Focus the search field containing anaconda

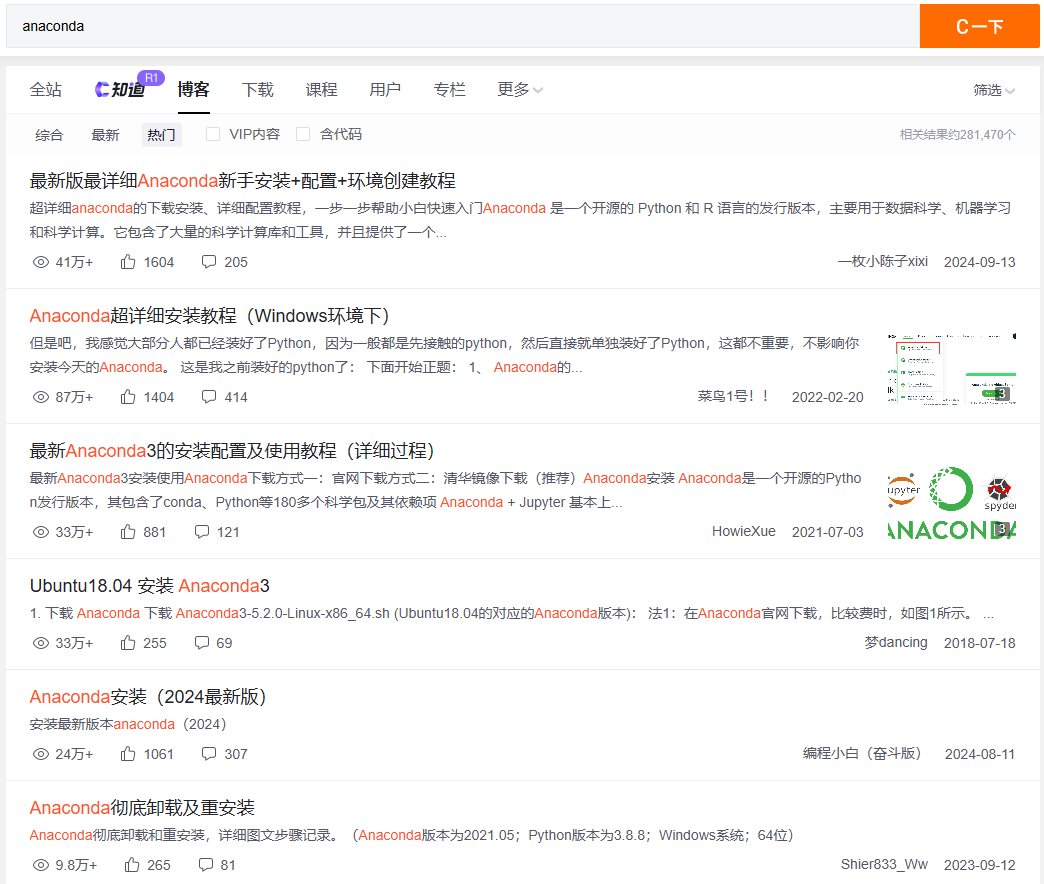pyautogui.click(x=463, y=27)
